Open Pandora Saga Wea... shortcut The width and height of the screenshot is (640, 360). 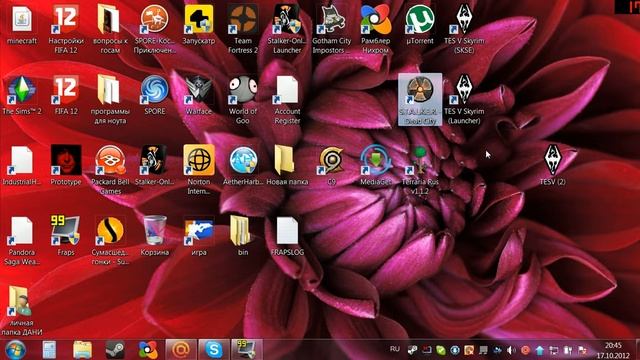coord(22,241)
